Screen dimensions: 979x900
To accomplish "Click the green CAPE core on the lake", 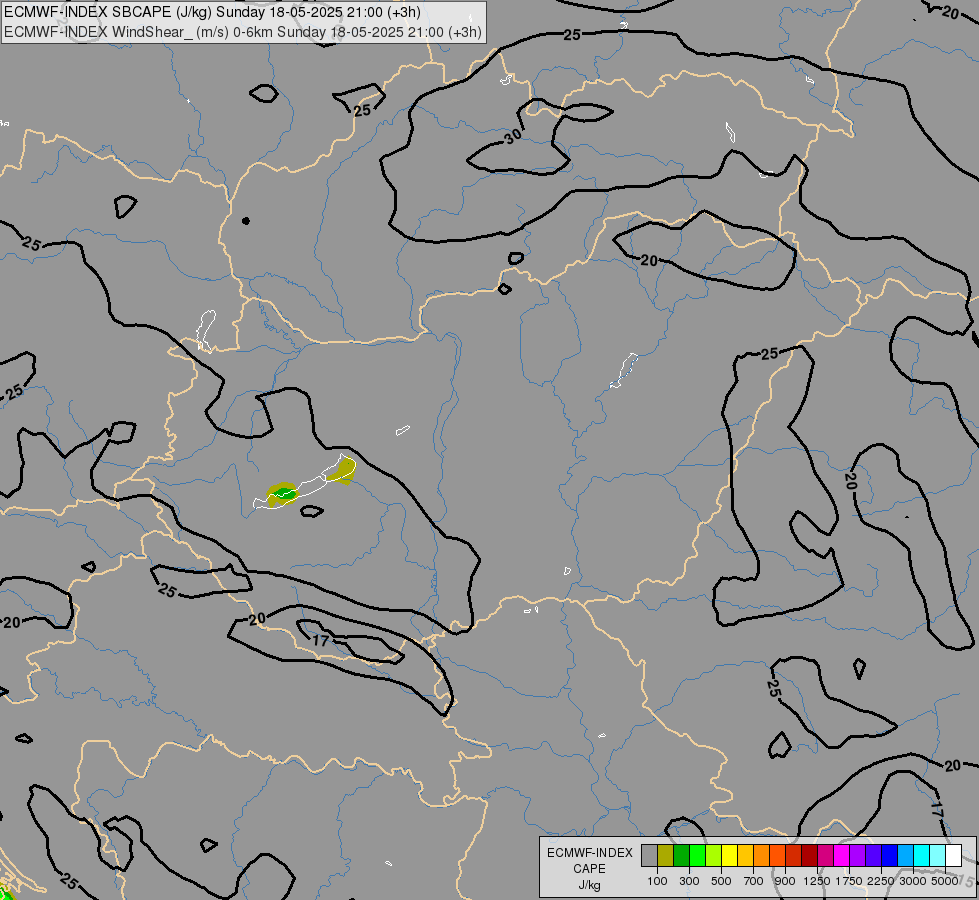I will pos(283,493).
